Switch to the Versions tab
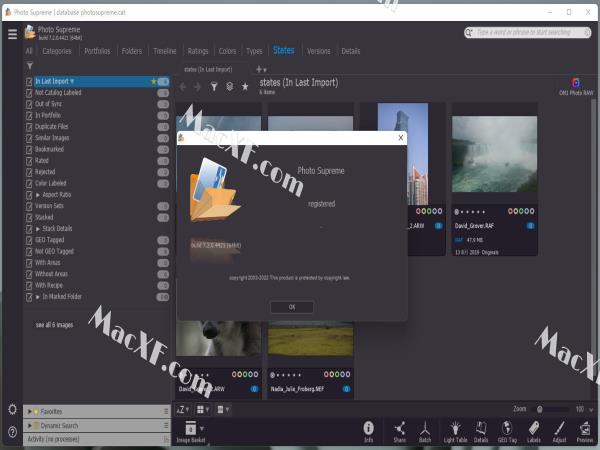The width and height of the screenshot is (600, 450). (318, 51)
